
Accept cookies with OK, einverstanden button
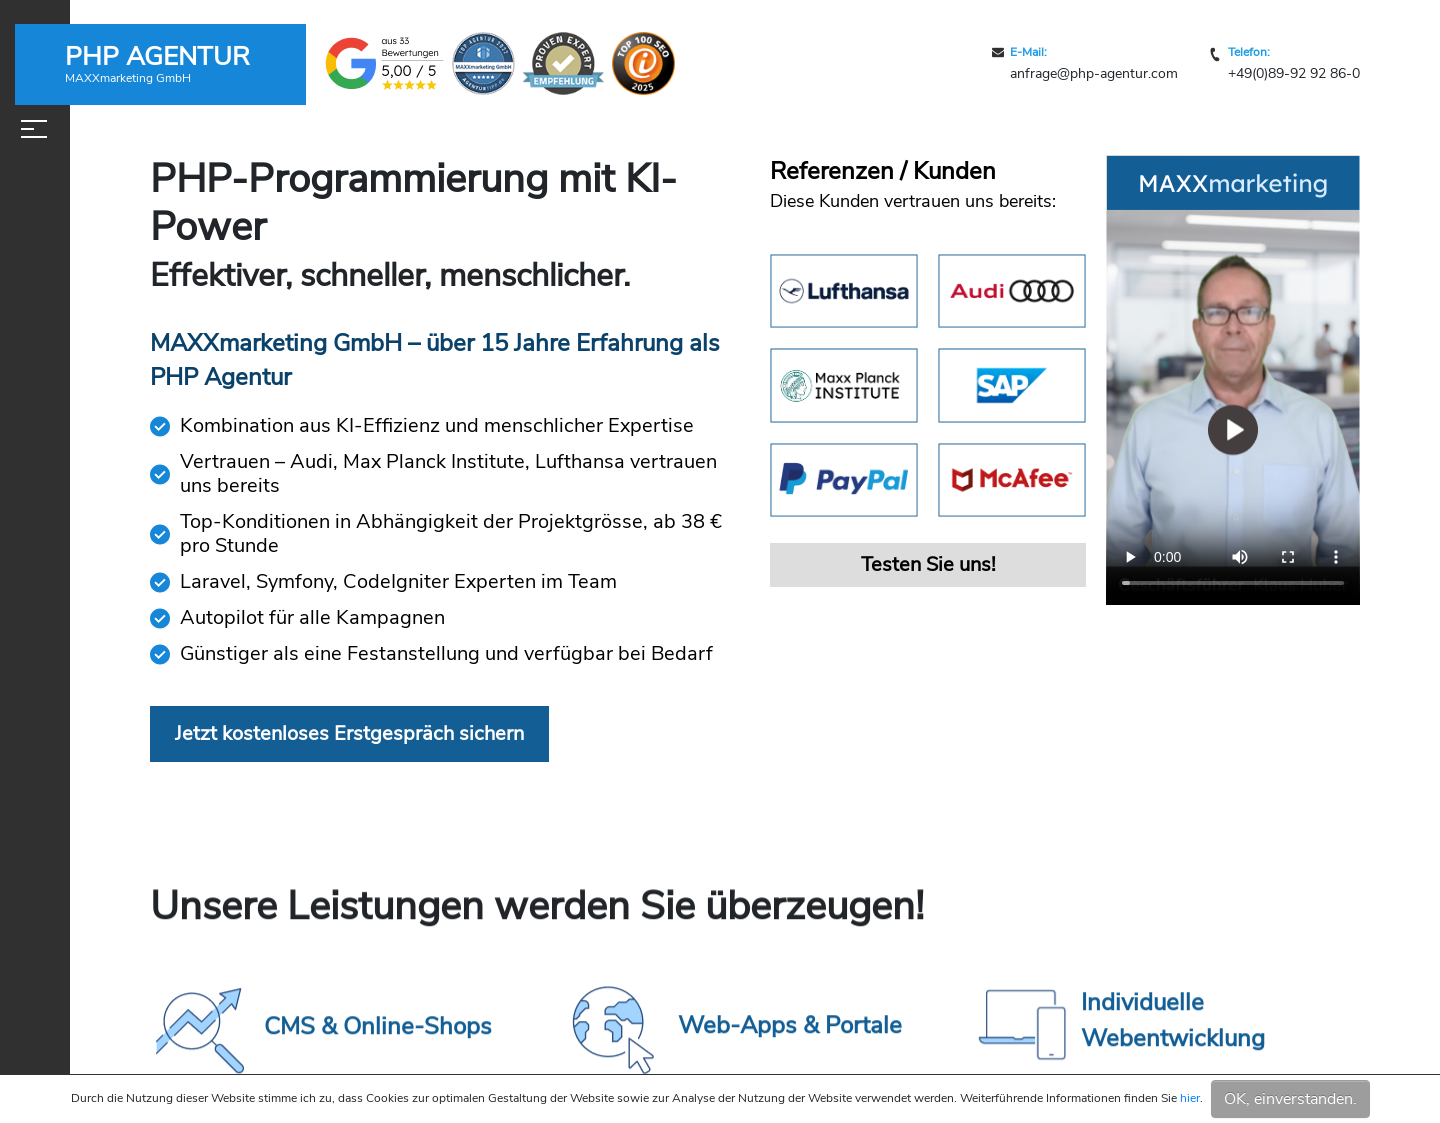click(x=1290, y=1099)
